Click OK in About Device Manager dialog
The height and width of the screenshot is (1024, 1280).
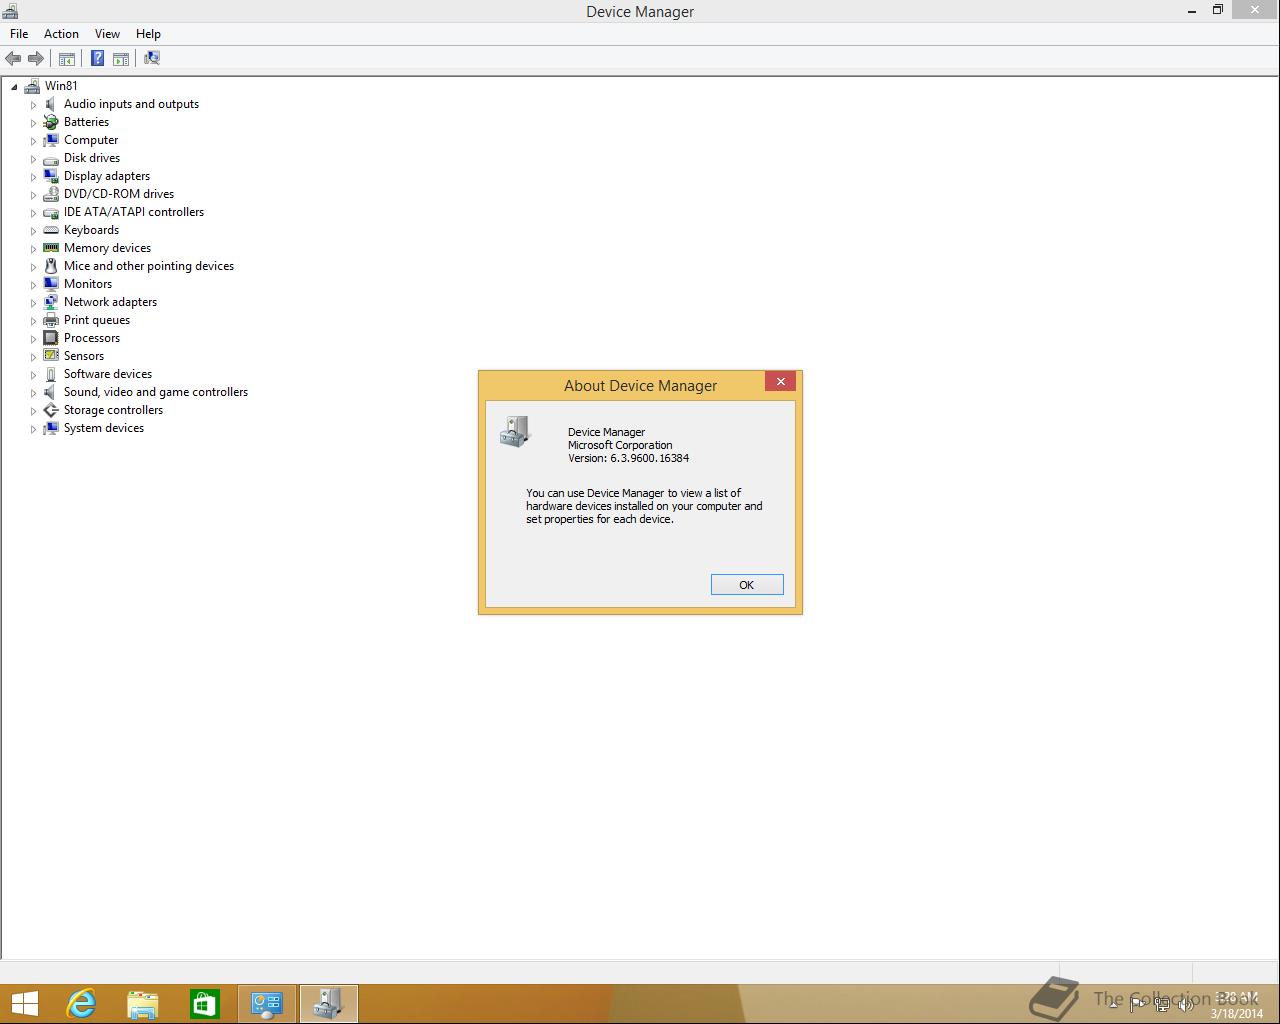[747, 585]
